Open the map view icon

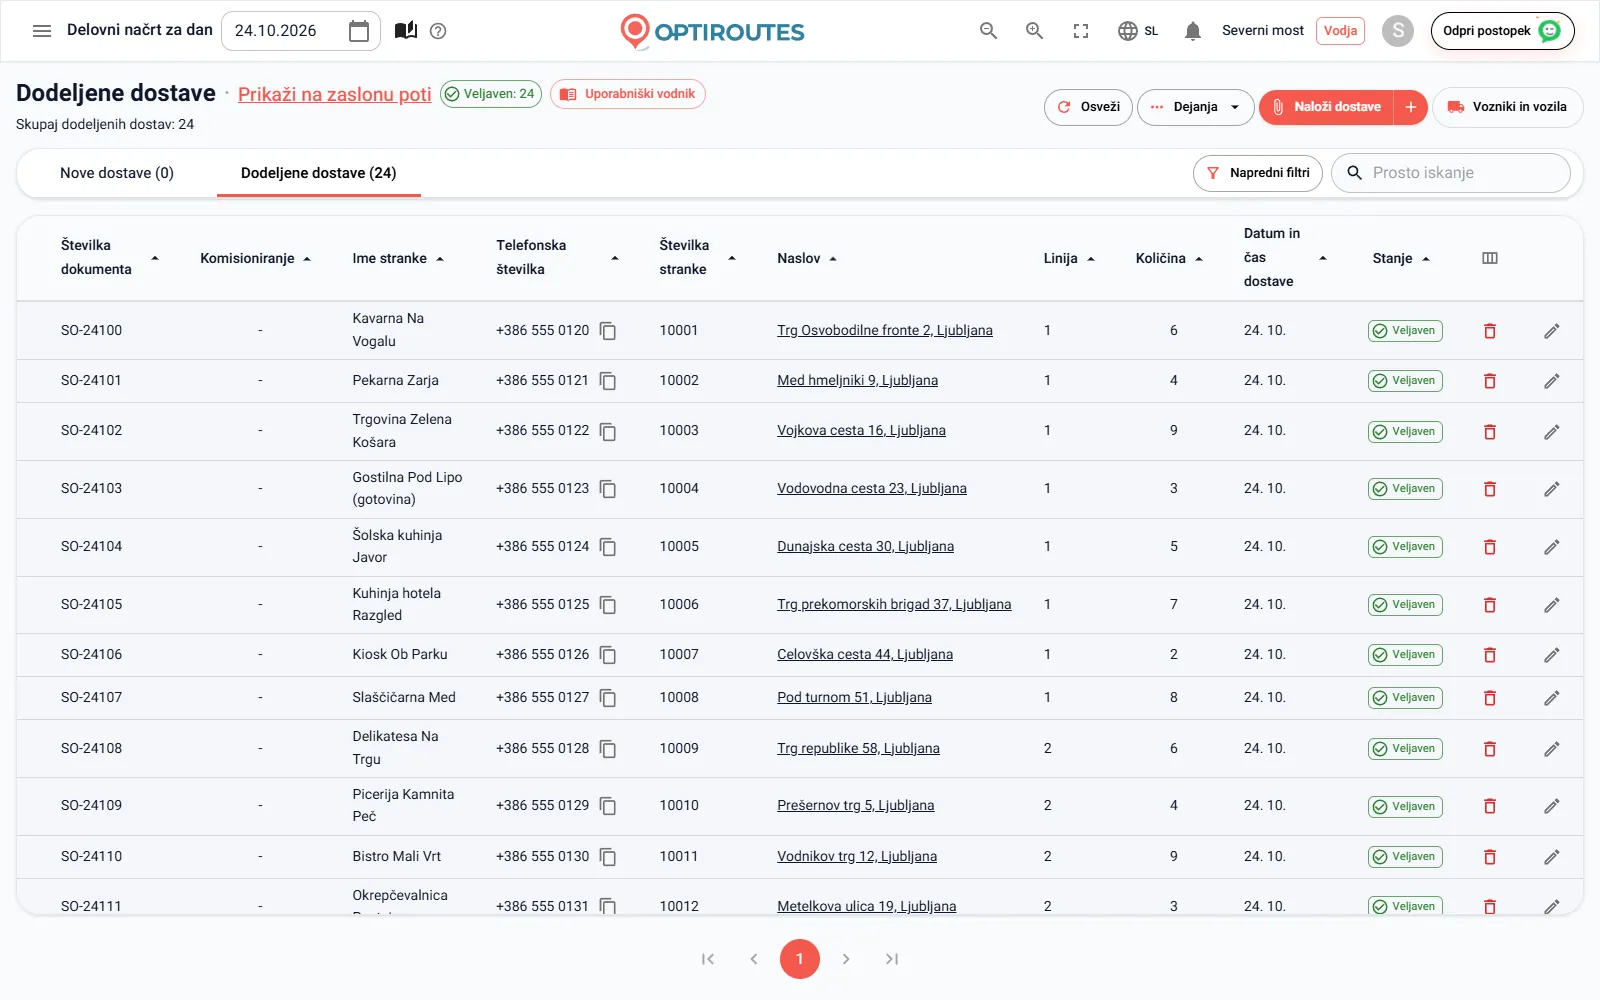(x=406, y=31)
